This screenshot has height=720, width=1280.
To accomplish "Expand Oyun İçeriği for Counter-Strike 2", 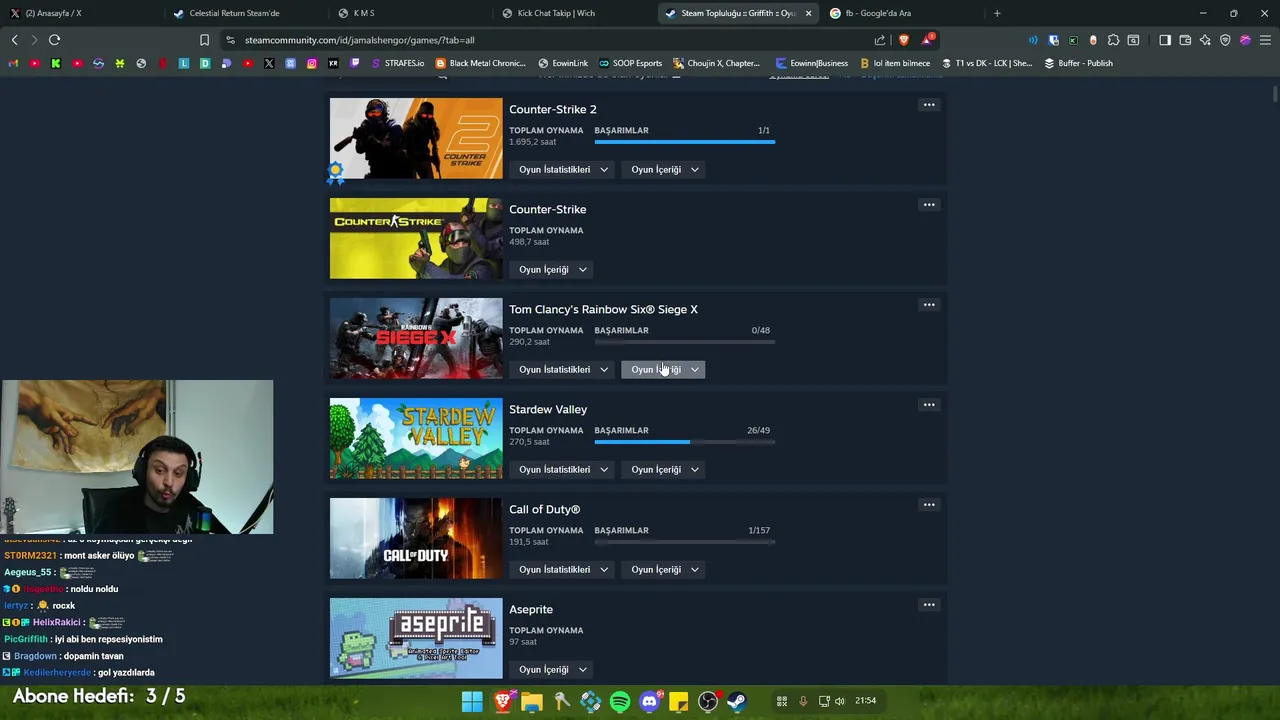I will (x=664, y=170).
